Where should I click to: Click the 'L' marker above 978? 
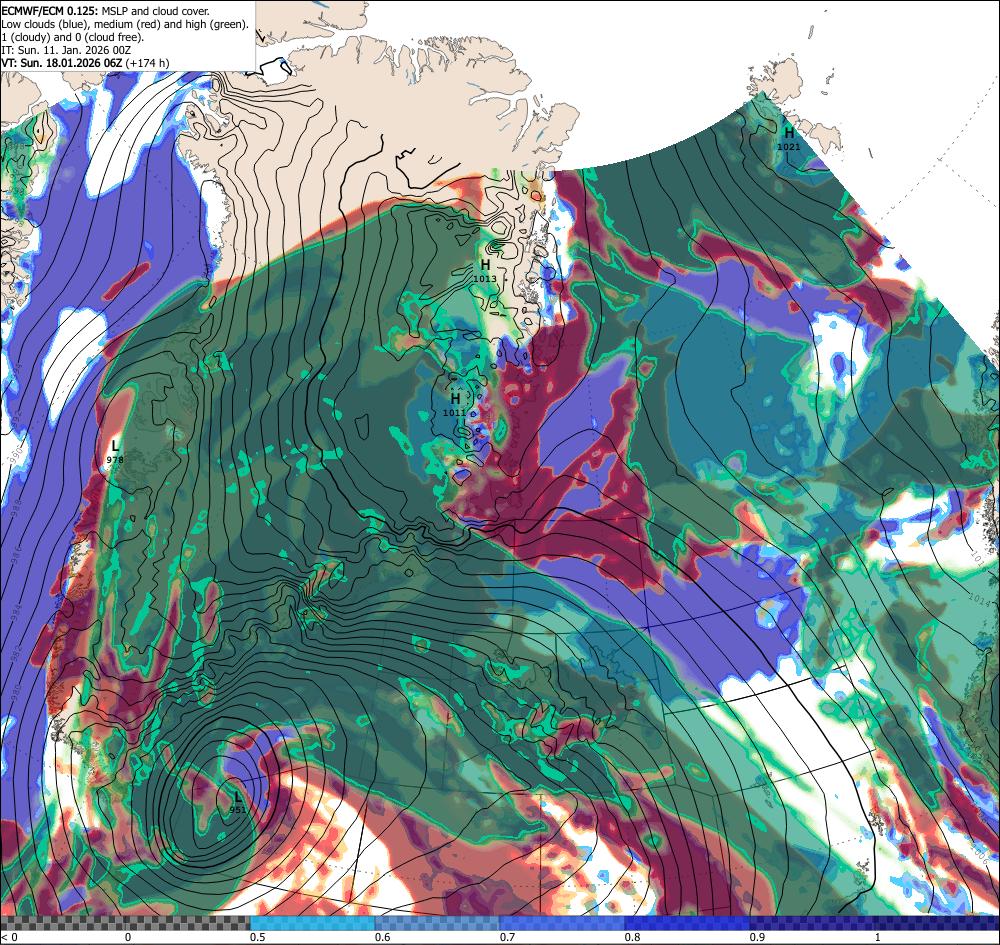click(115, 445)
